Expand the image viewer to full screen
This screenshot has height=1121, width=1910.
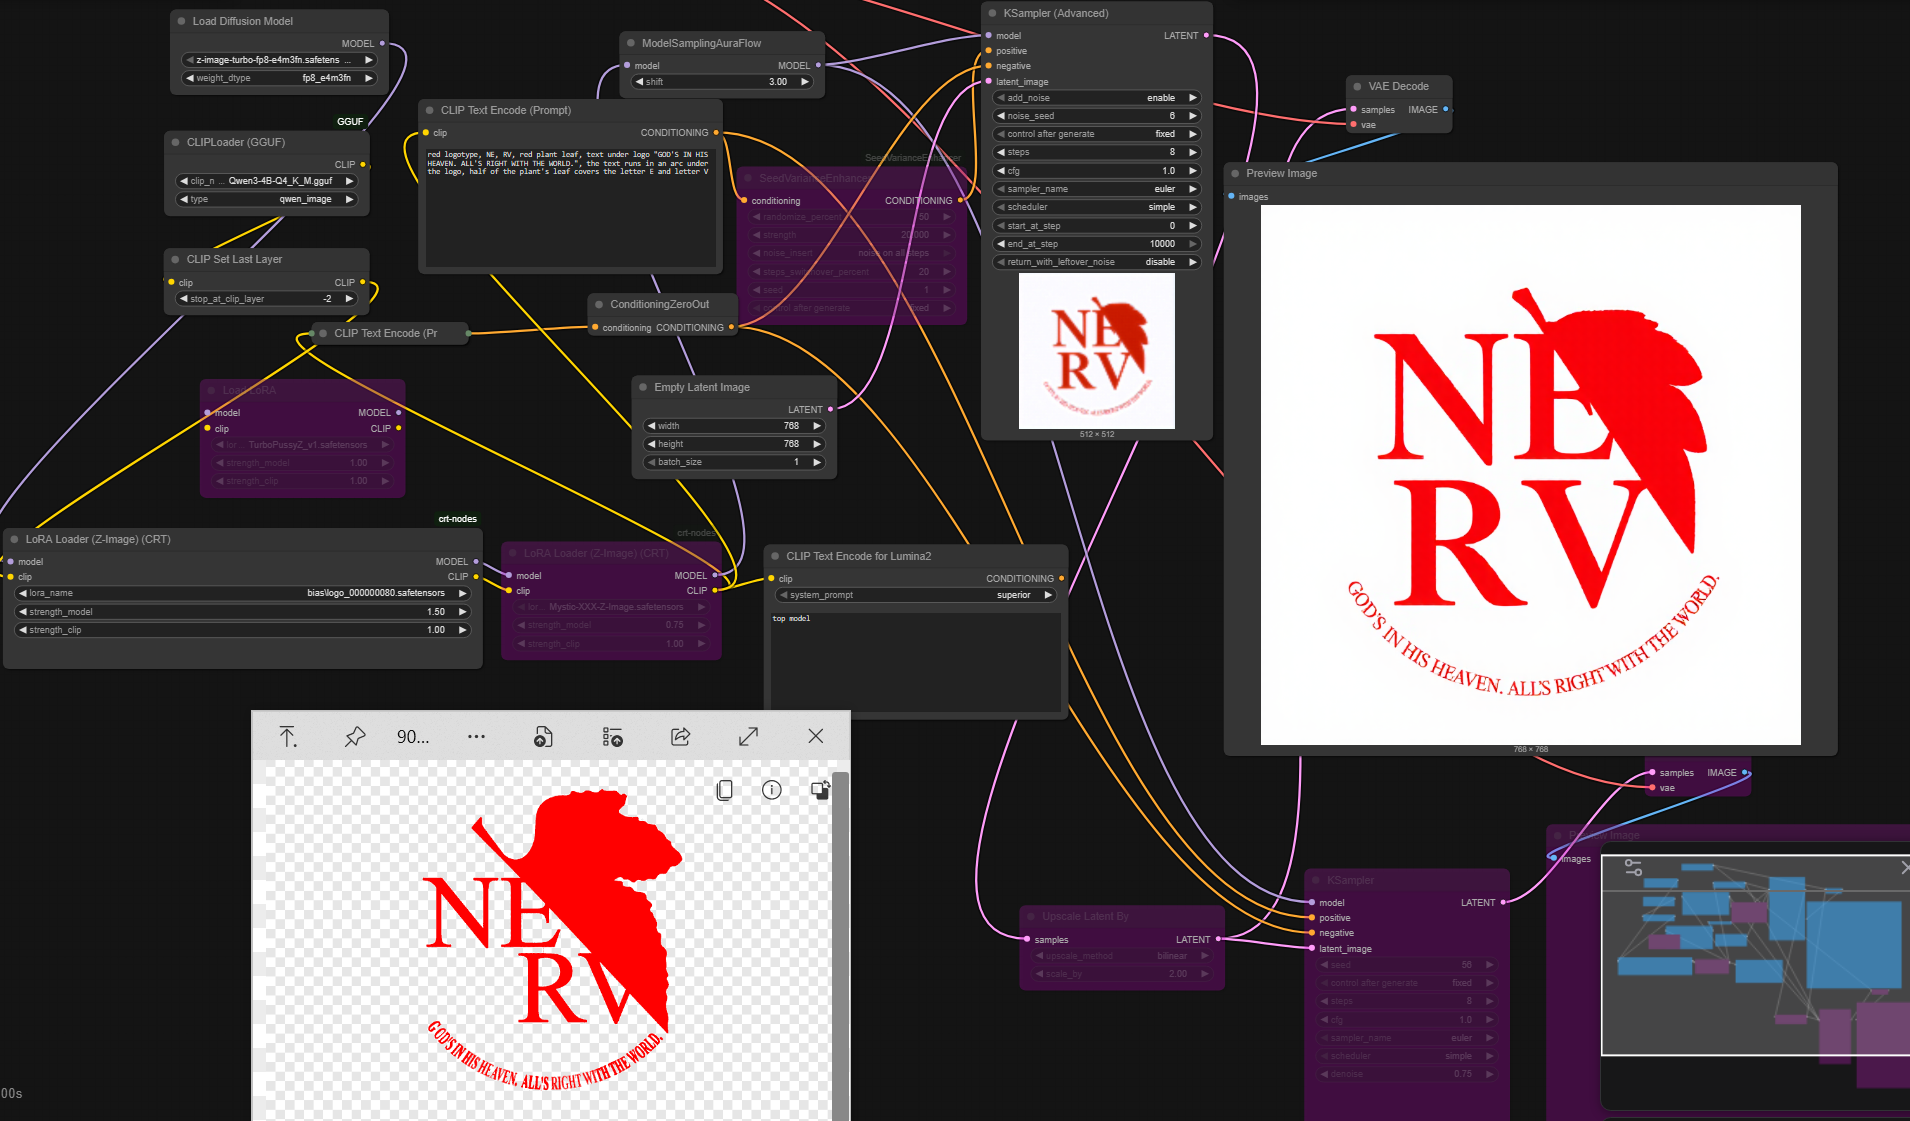748,737
